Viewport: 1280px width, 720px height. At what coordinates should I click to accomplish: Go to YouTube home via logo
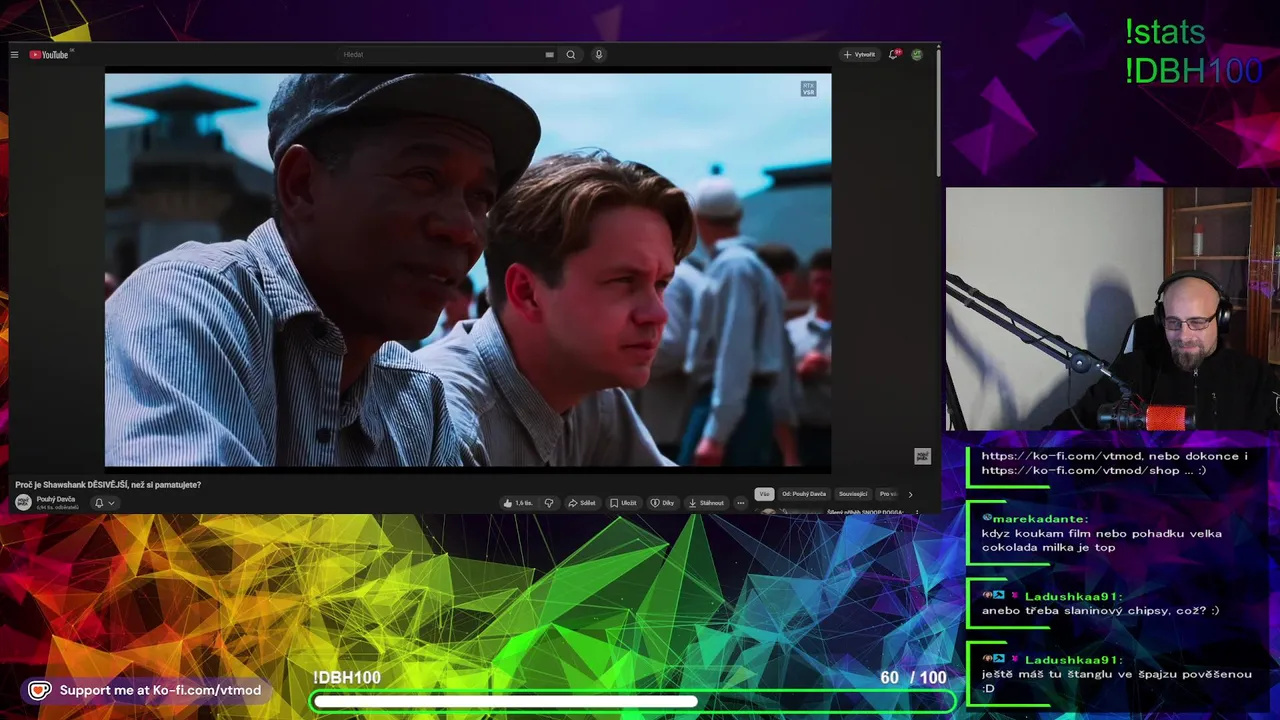coord(50,55)
